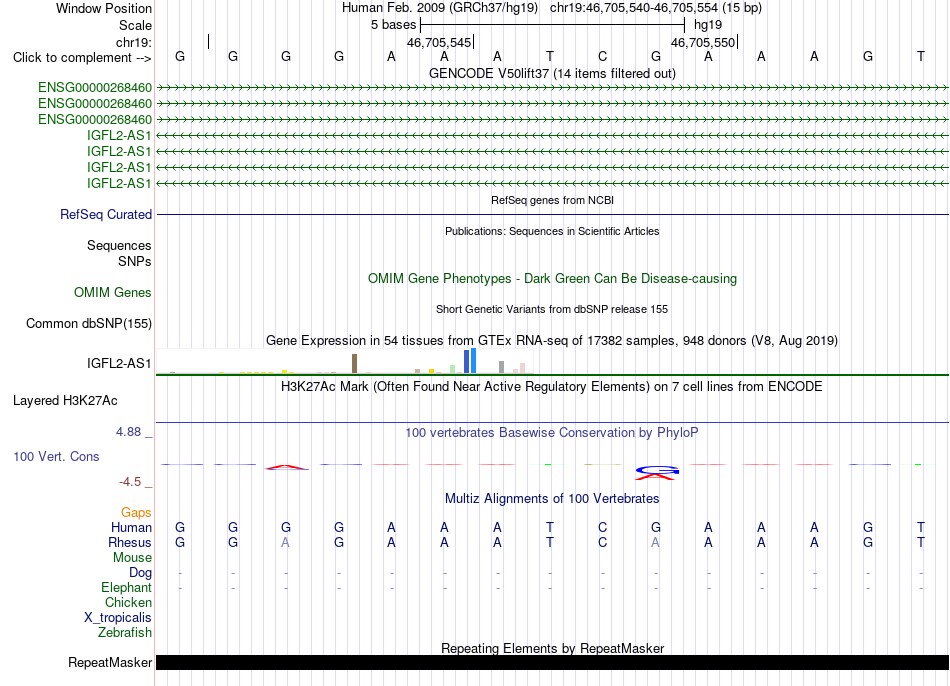Select the orange Gaps label
The height and width of the screenshot is (686, 950).
pyautogui.click(x=136, y=513)
